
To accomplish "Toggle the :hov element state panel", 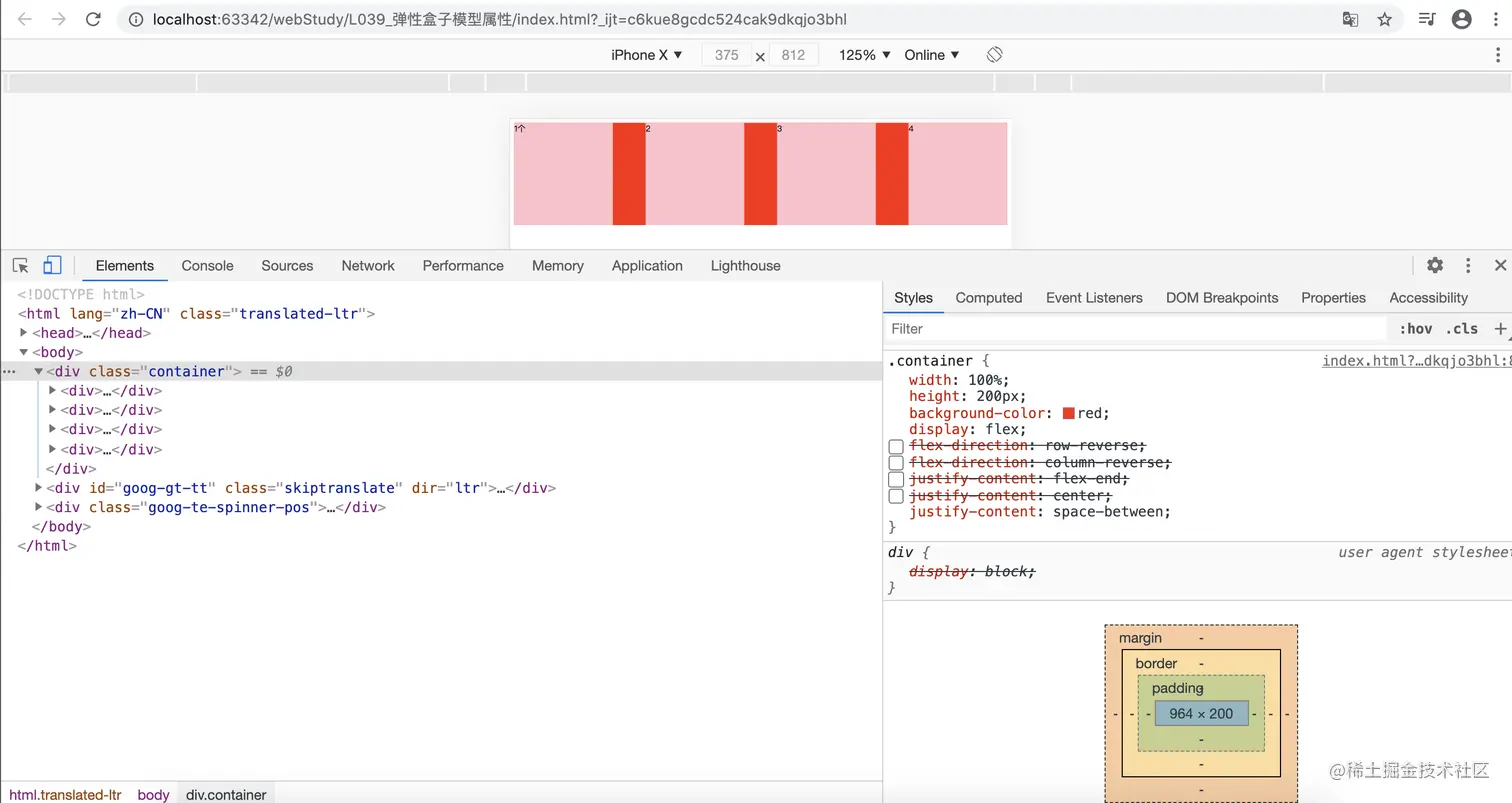I will tap(1416, 328).
